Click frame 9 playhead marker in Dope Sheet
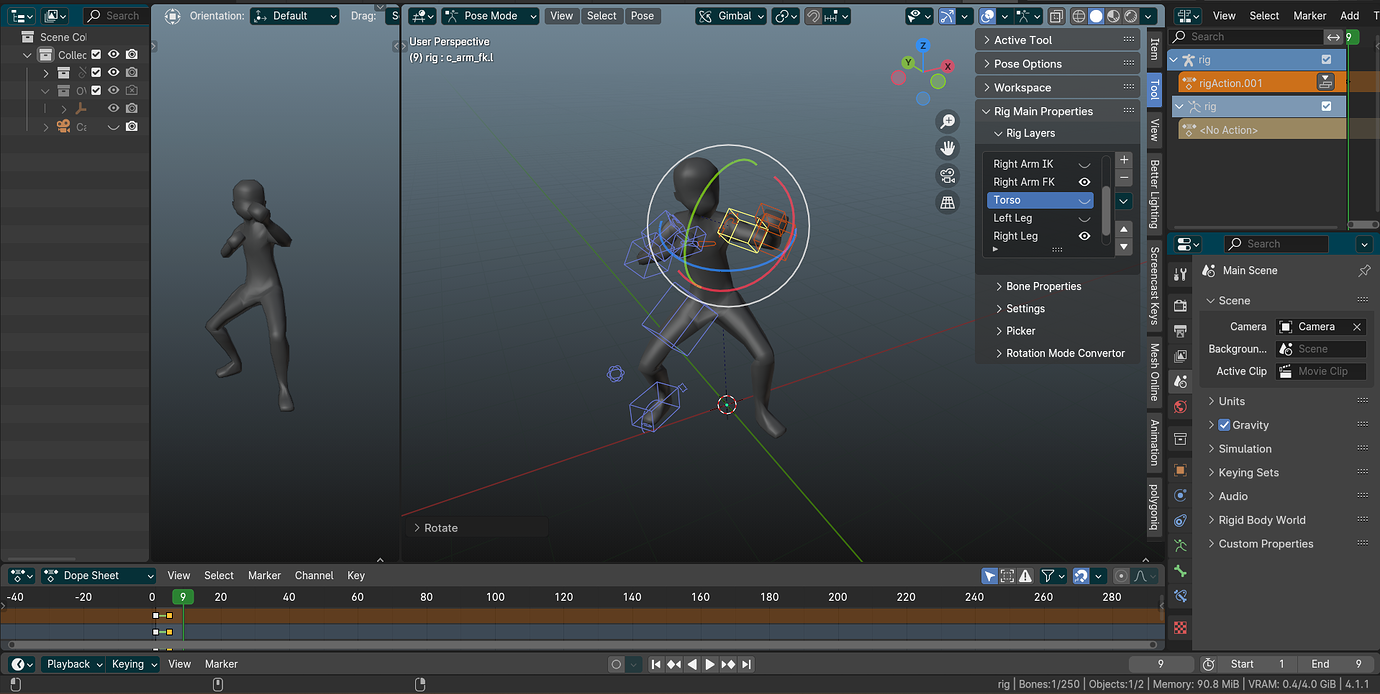This screenshot has width=1380, height=694. pos(182,597)
